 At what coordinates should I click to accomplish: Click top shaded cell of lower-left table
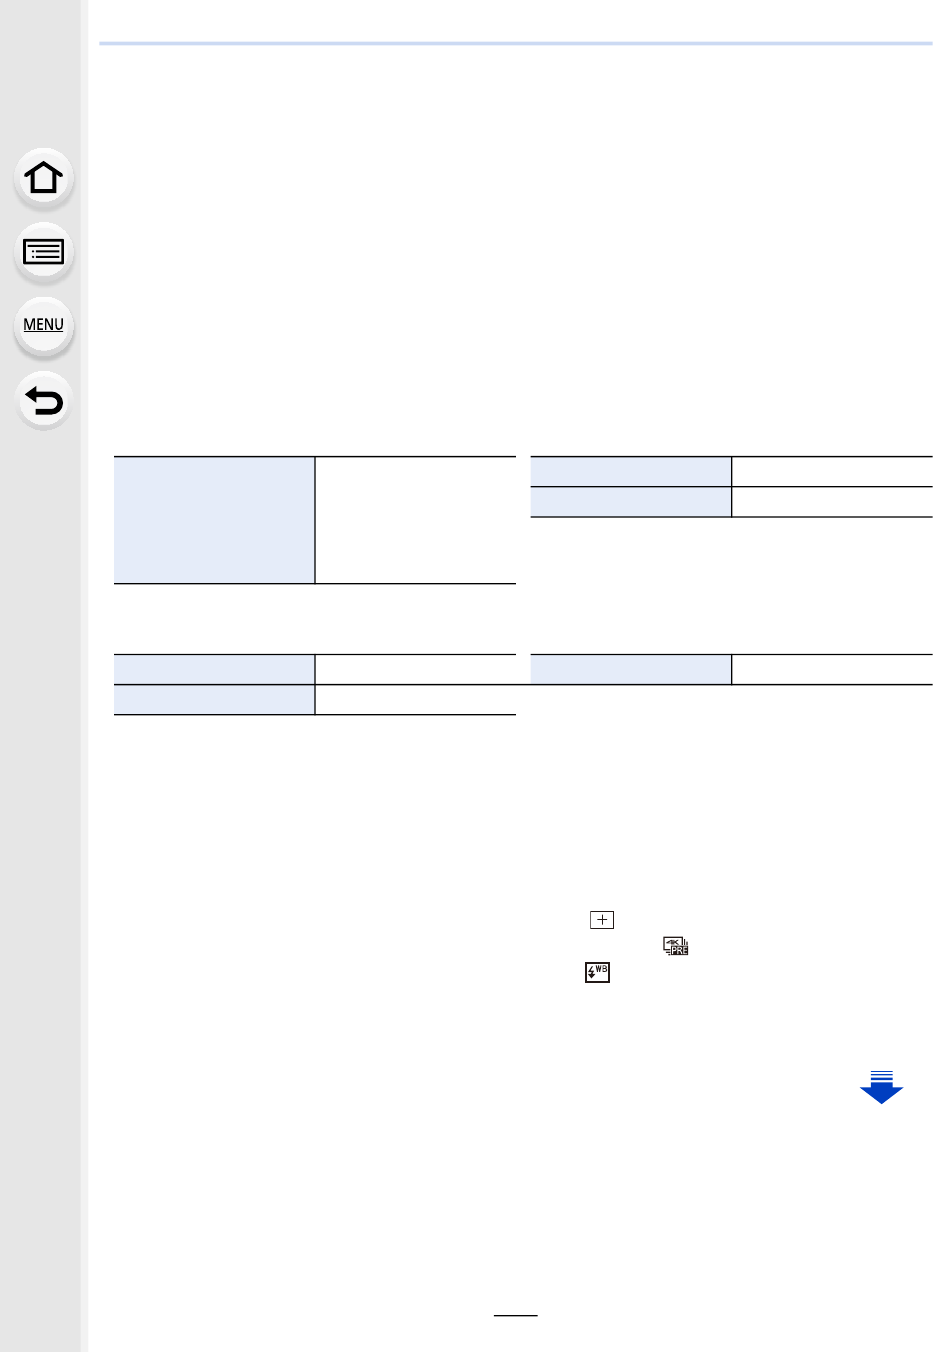214,669
